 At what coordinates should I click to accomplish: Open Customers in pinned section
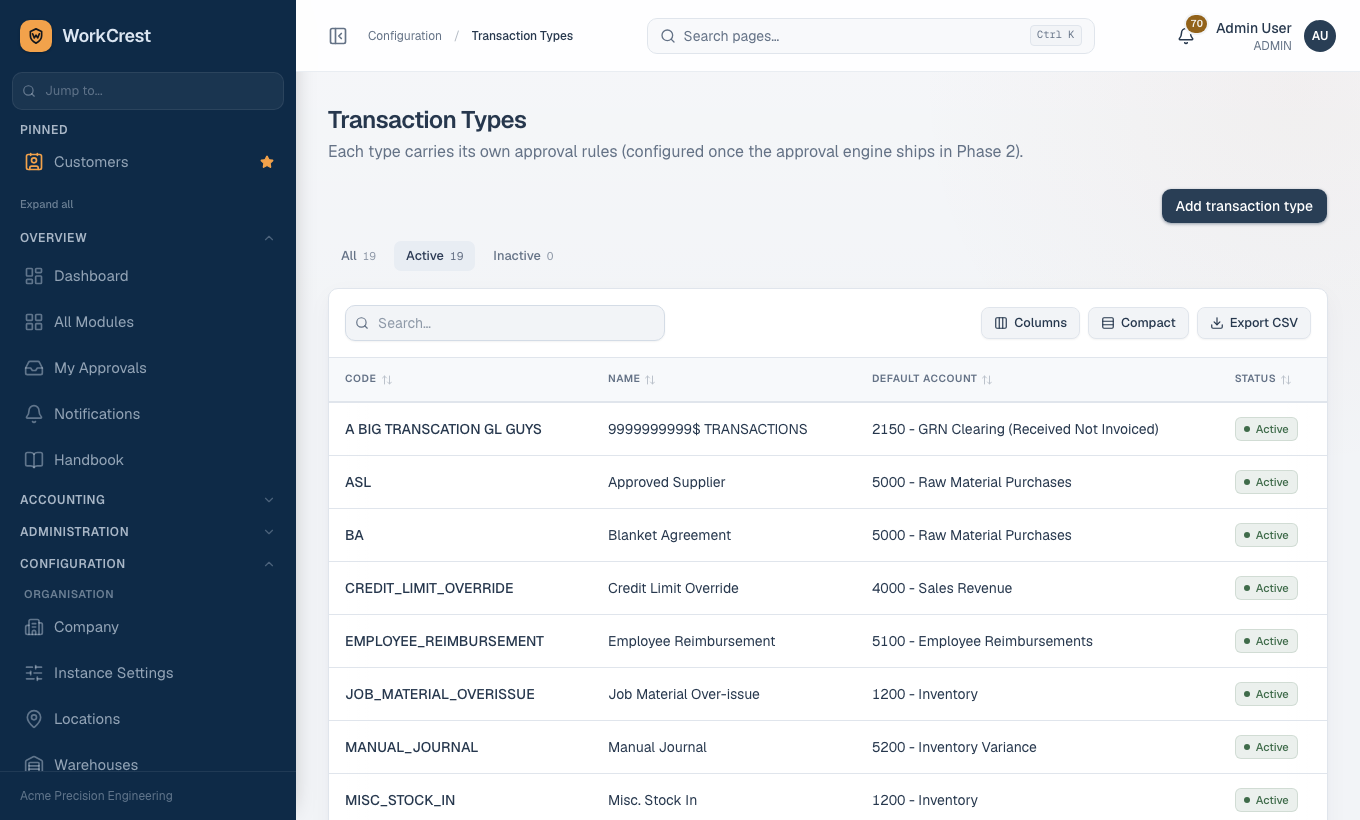tap(148, 162)
